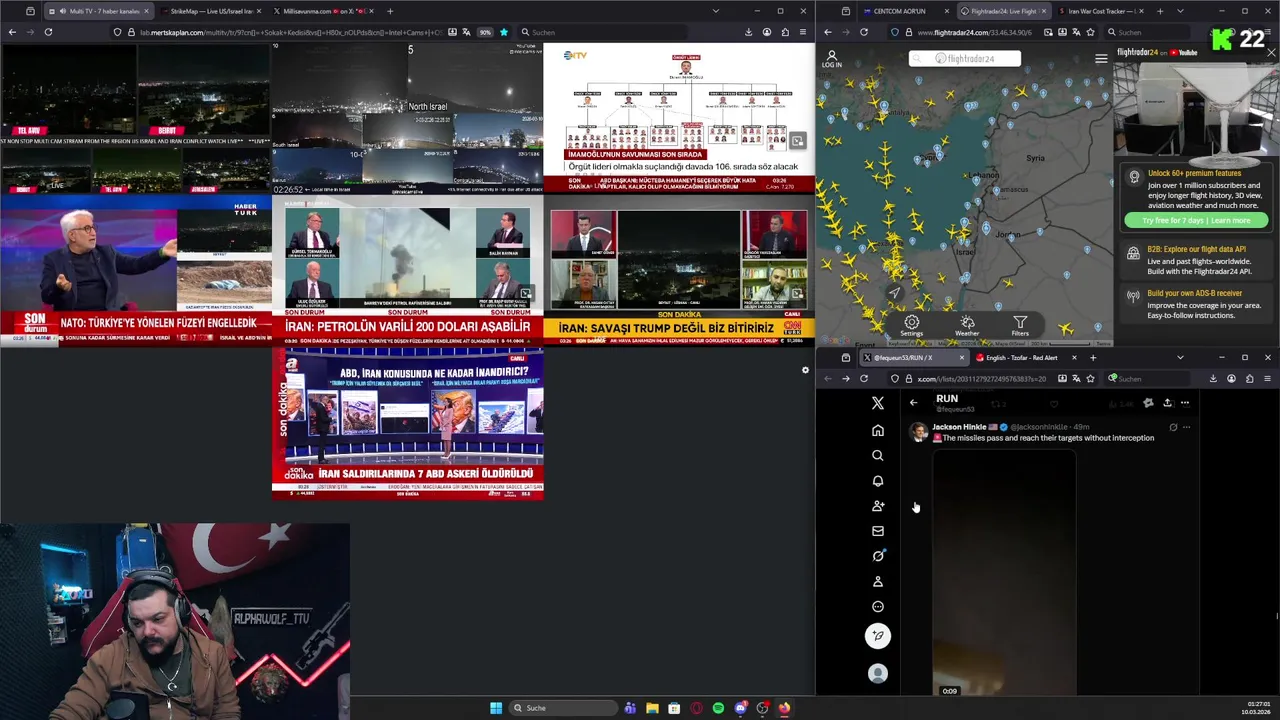
Task: Open new tab in the X window
Action: [x=1093, y=357]
